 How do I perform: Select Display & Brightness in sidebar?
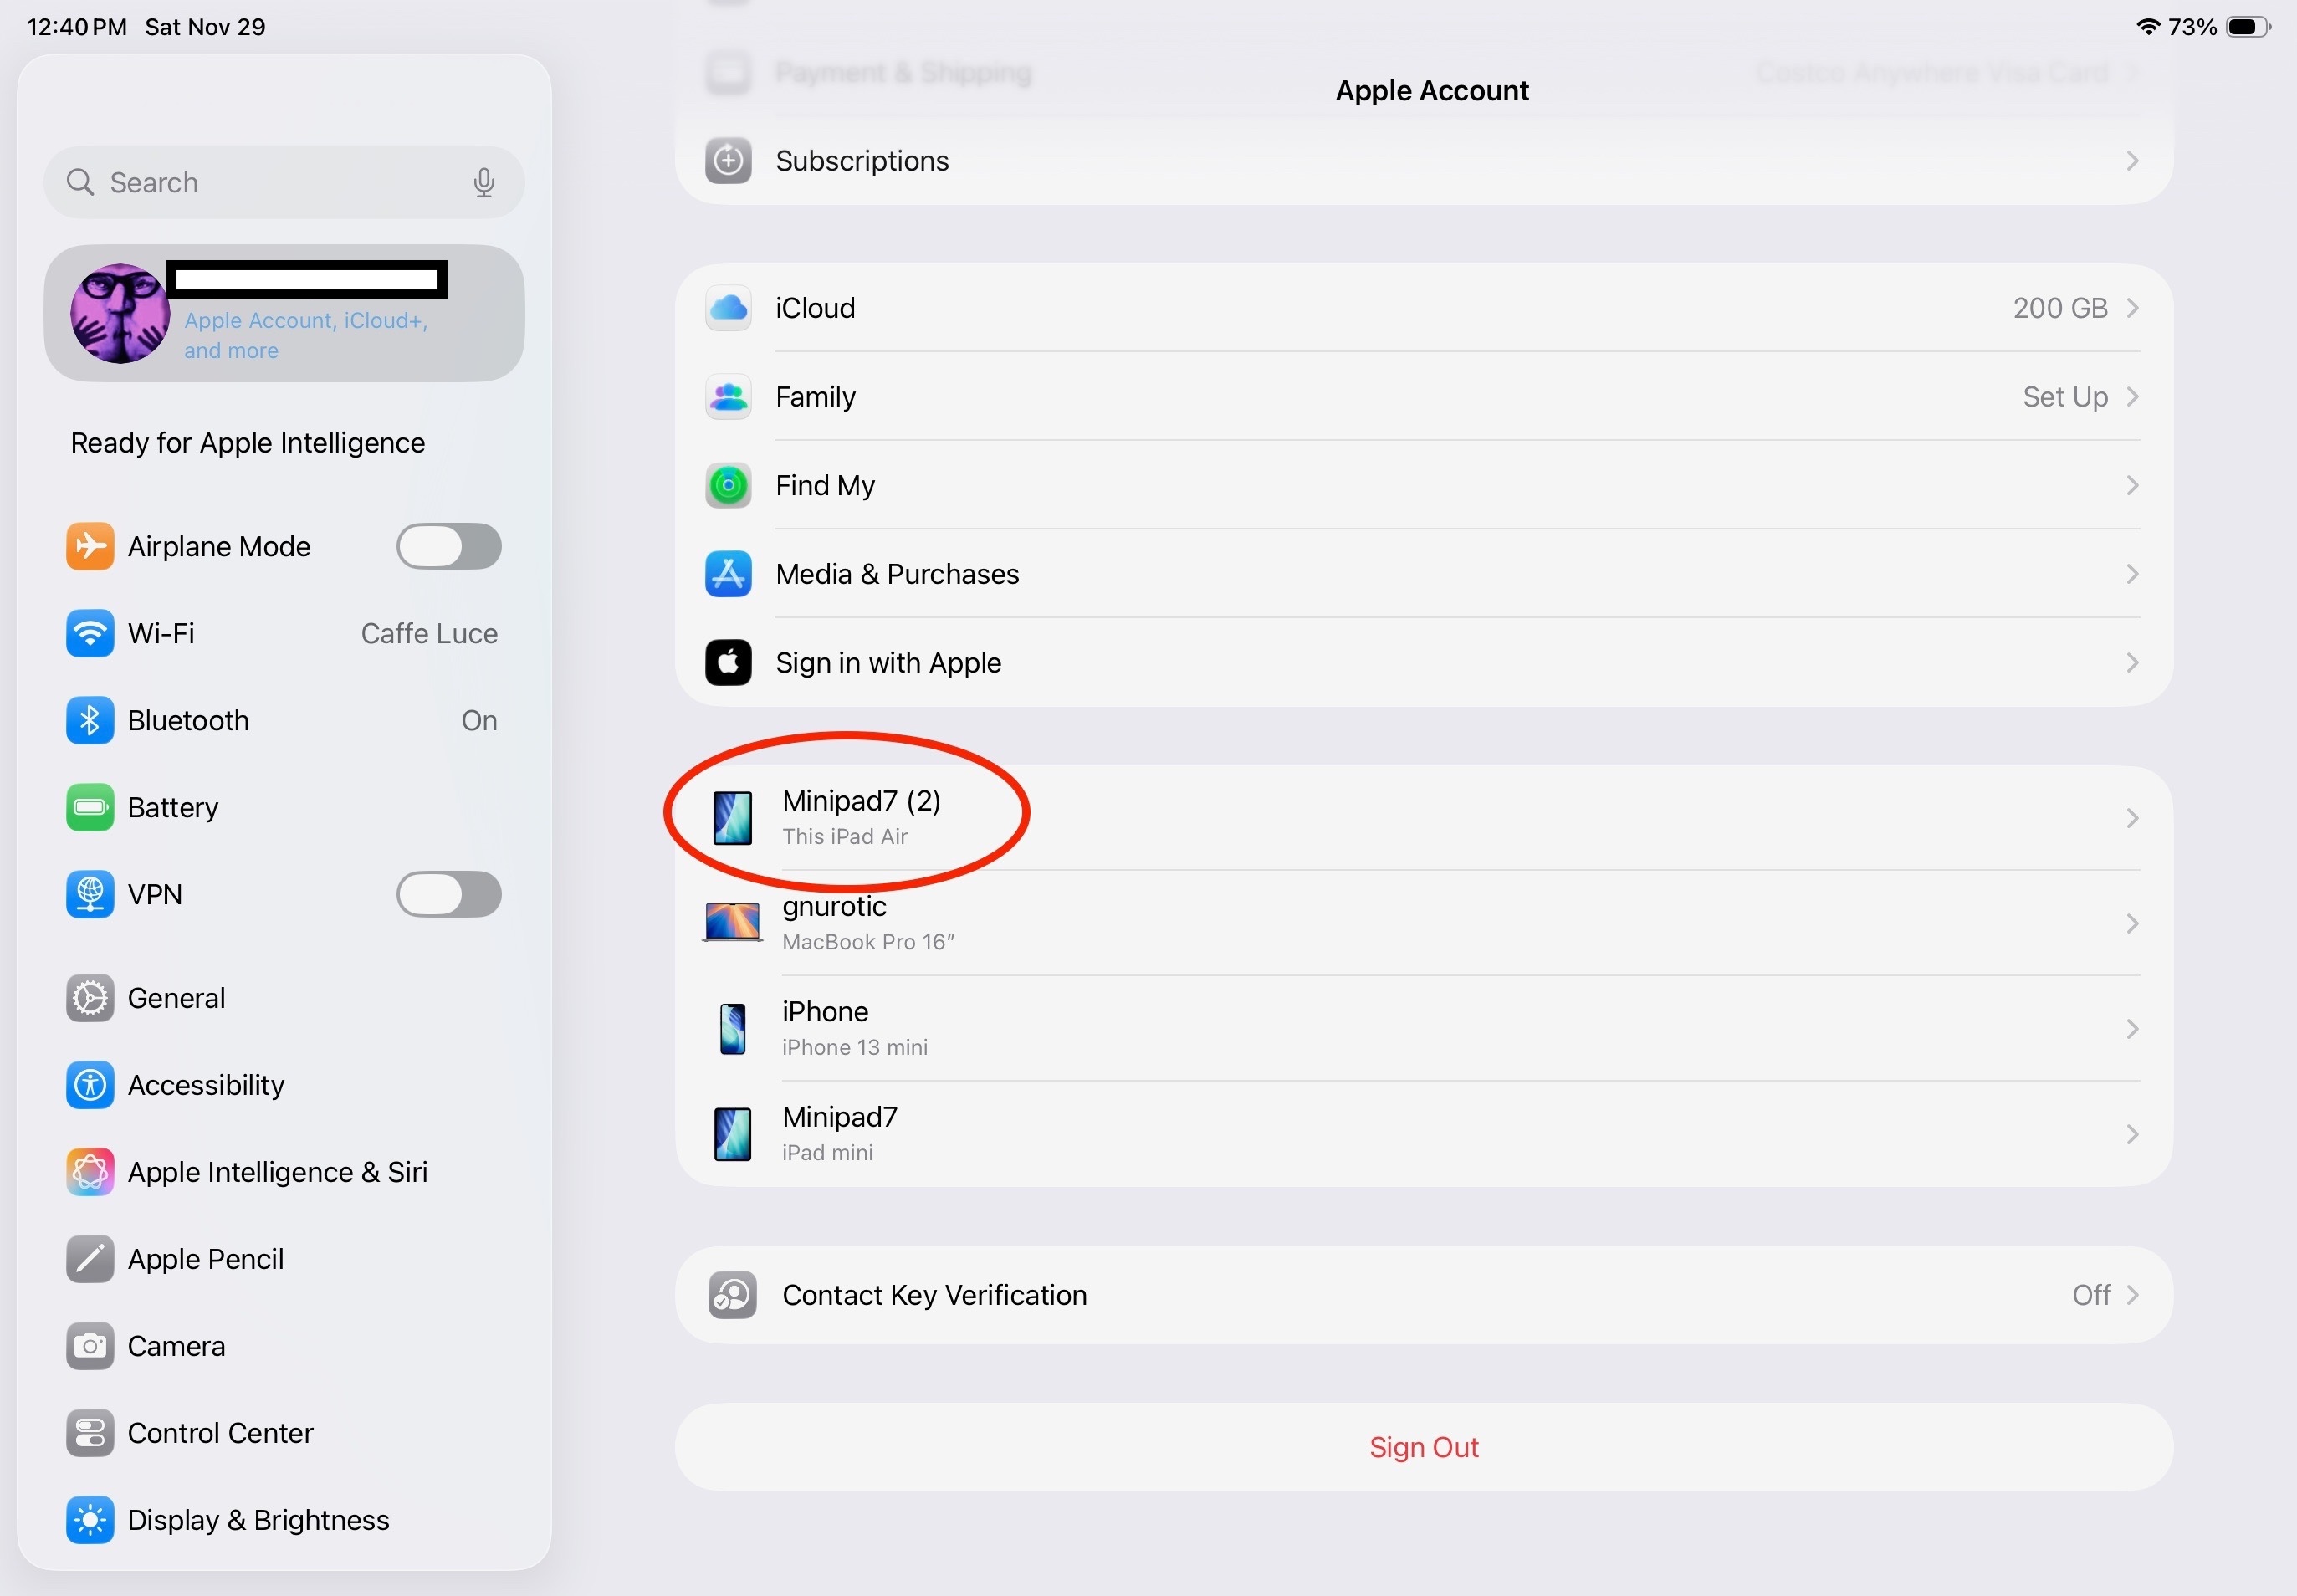258,1520
